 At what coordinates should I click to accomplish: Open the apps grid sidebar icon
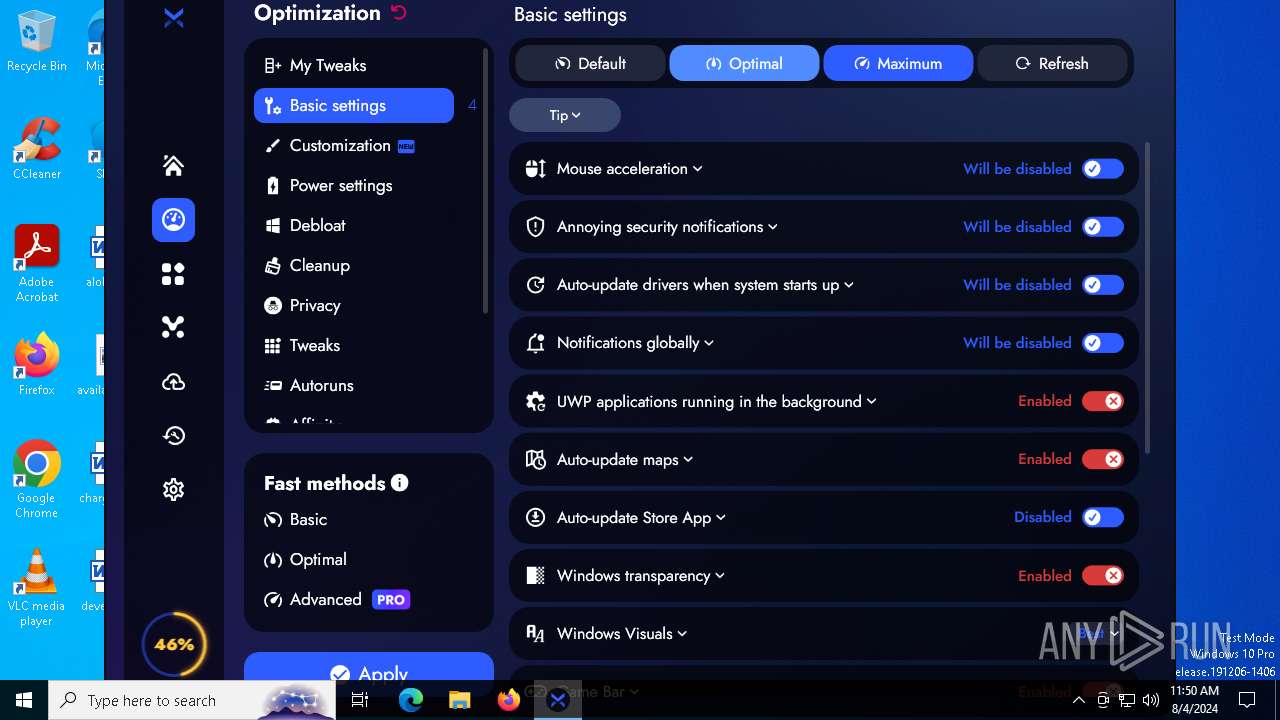[173, 274]
